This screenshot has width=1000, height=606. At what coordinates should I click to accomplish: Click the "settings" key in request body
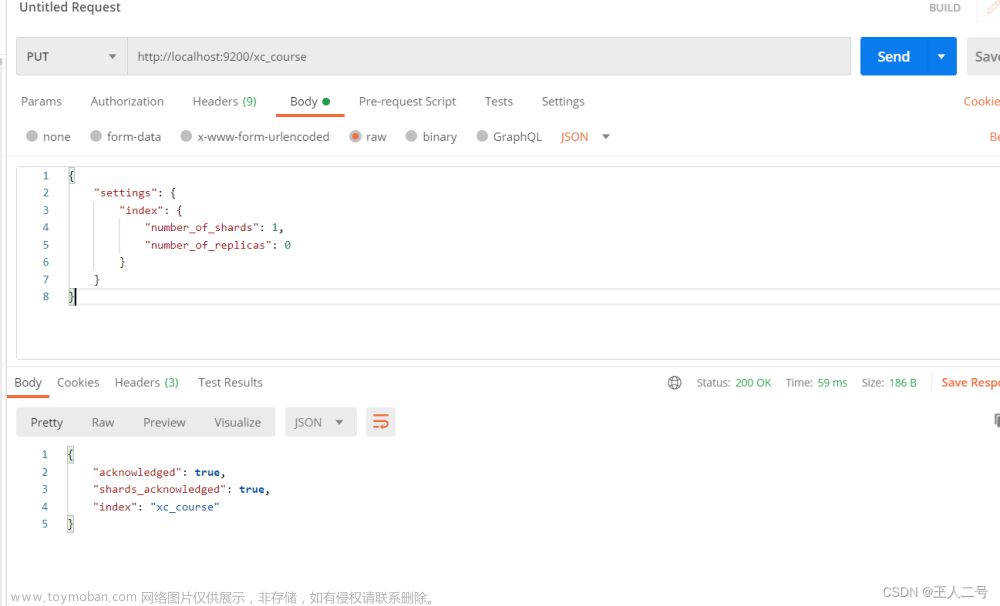(125, 193)
